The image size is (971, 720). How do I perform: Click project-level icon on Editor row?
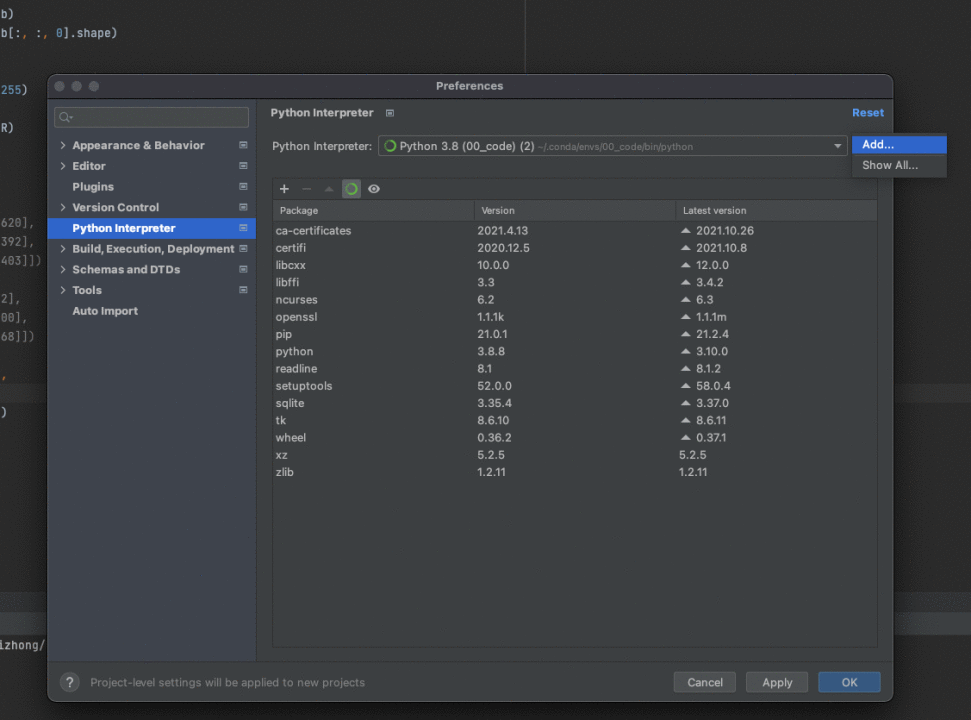pos(243,166)
